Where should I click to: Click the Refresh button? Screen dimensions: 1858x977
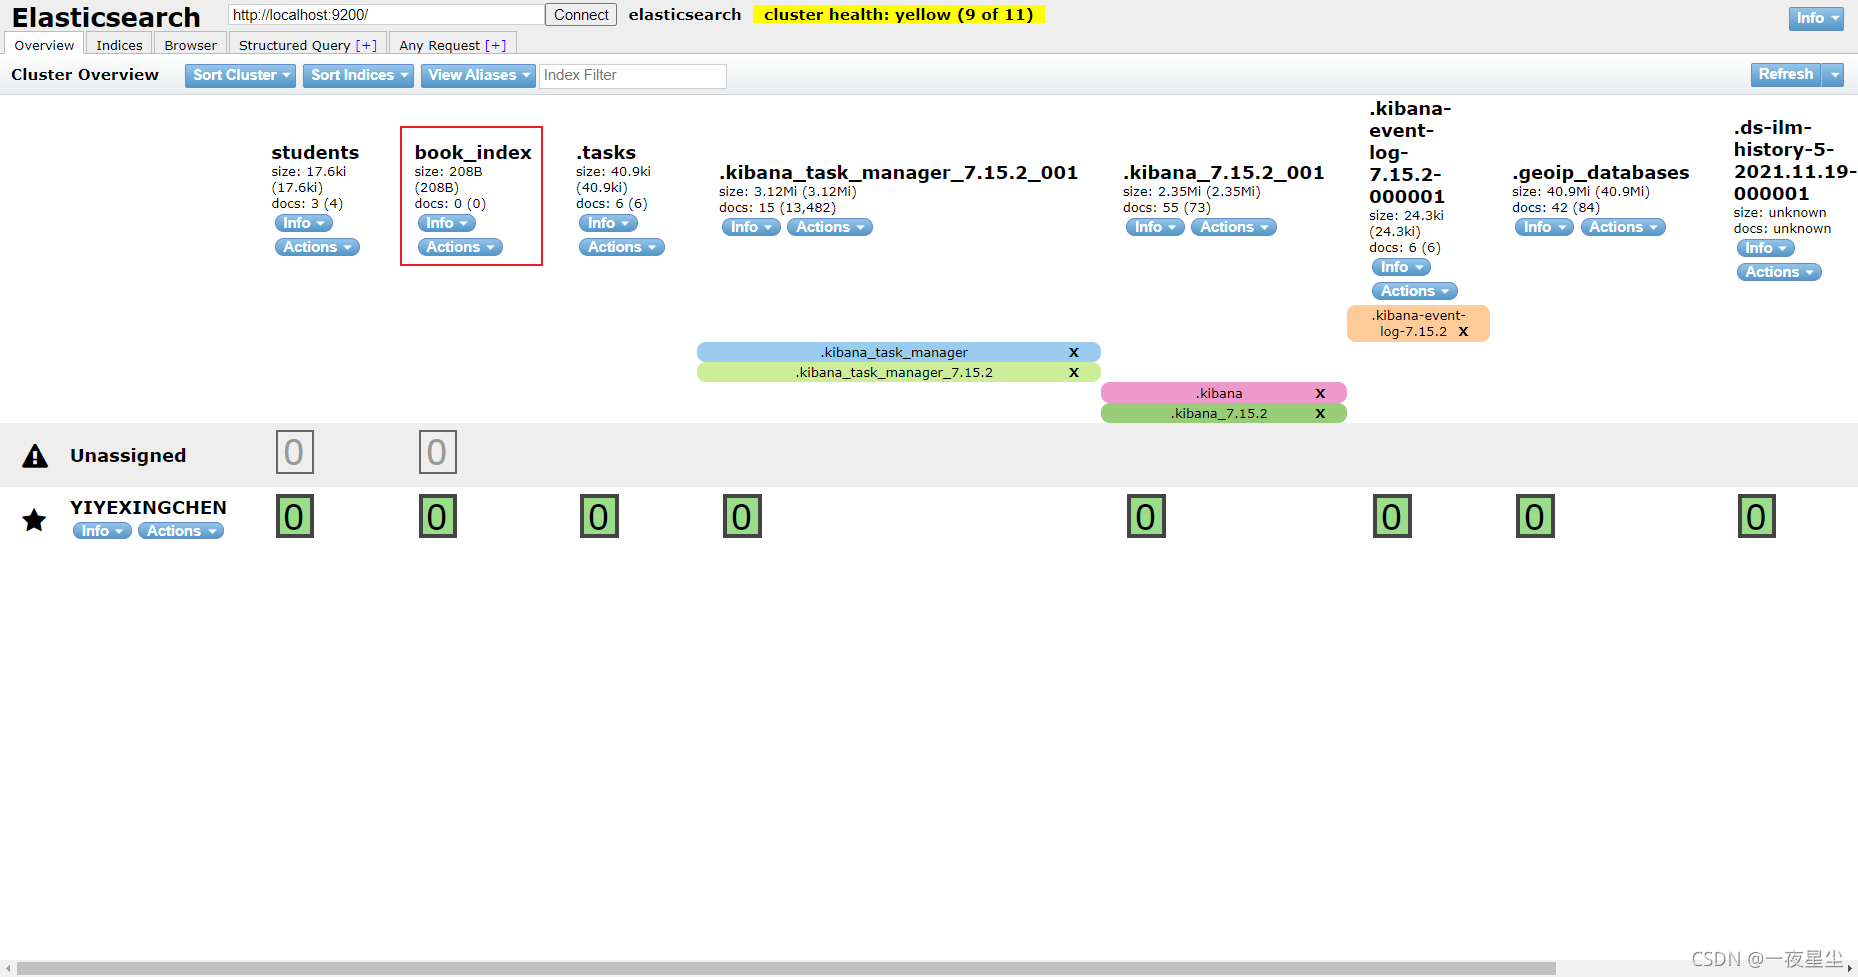(x=1786, y=75)
